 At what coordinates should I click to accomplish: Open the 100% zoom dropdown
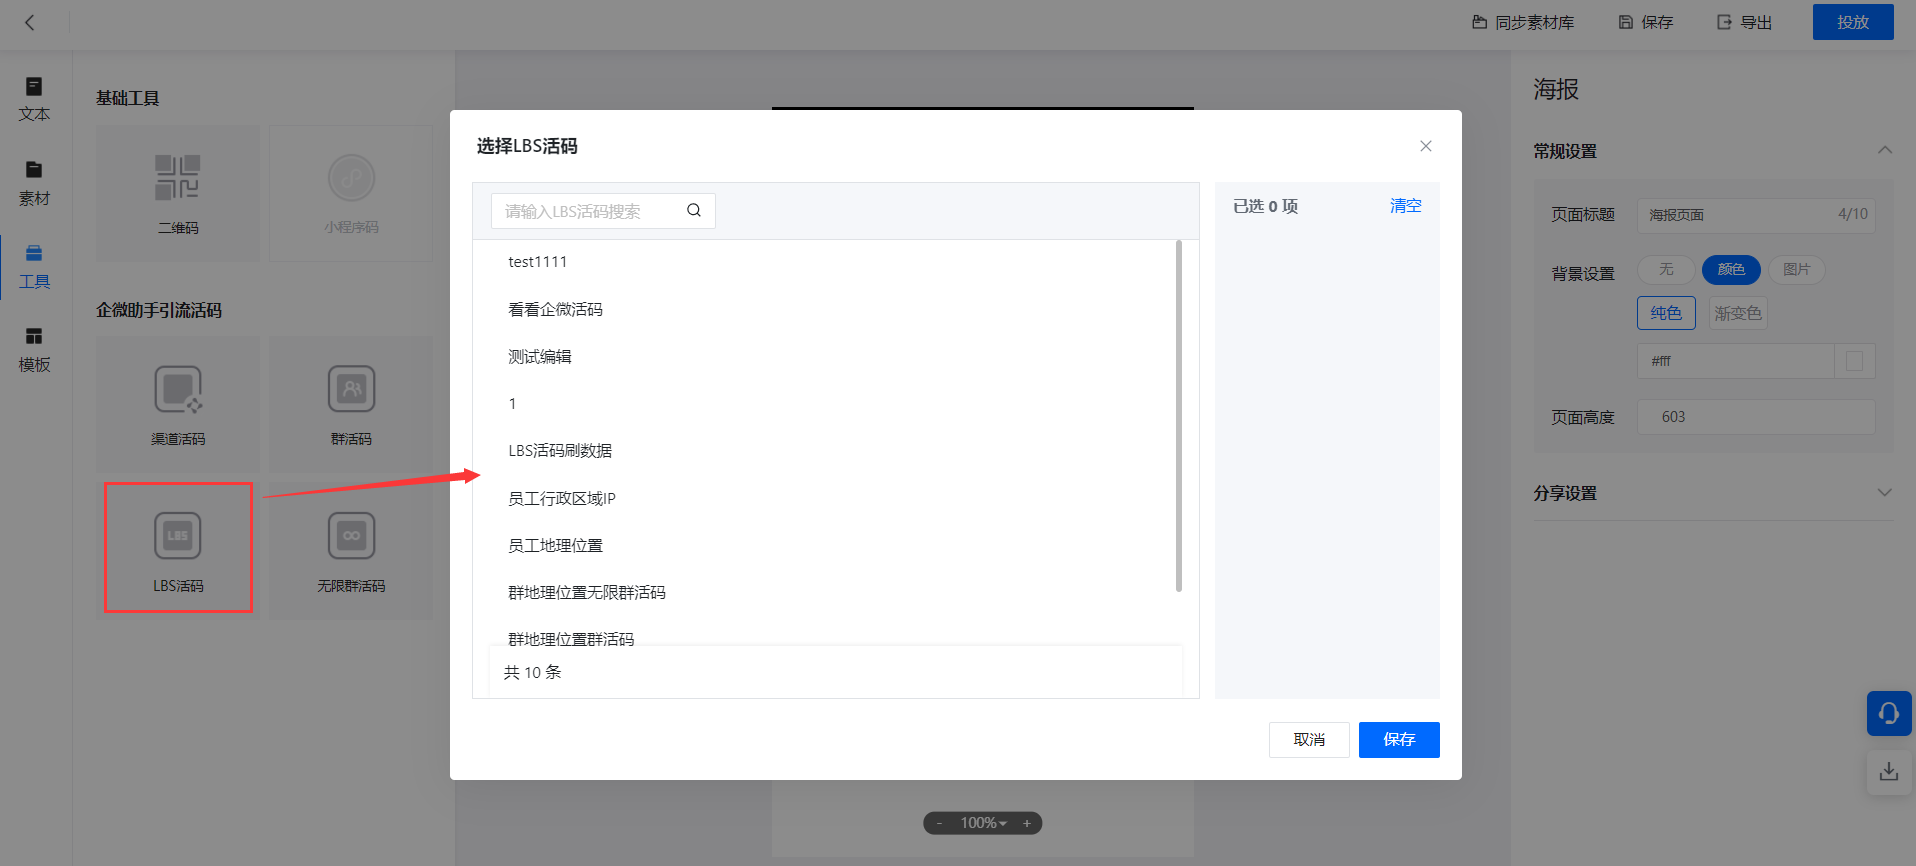pyautogui.click(x=984, y=823)
